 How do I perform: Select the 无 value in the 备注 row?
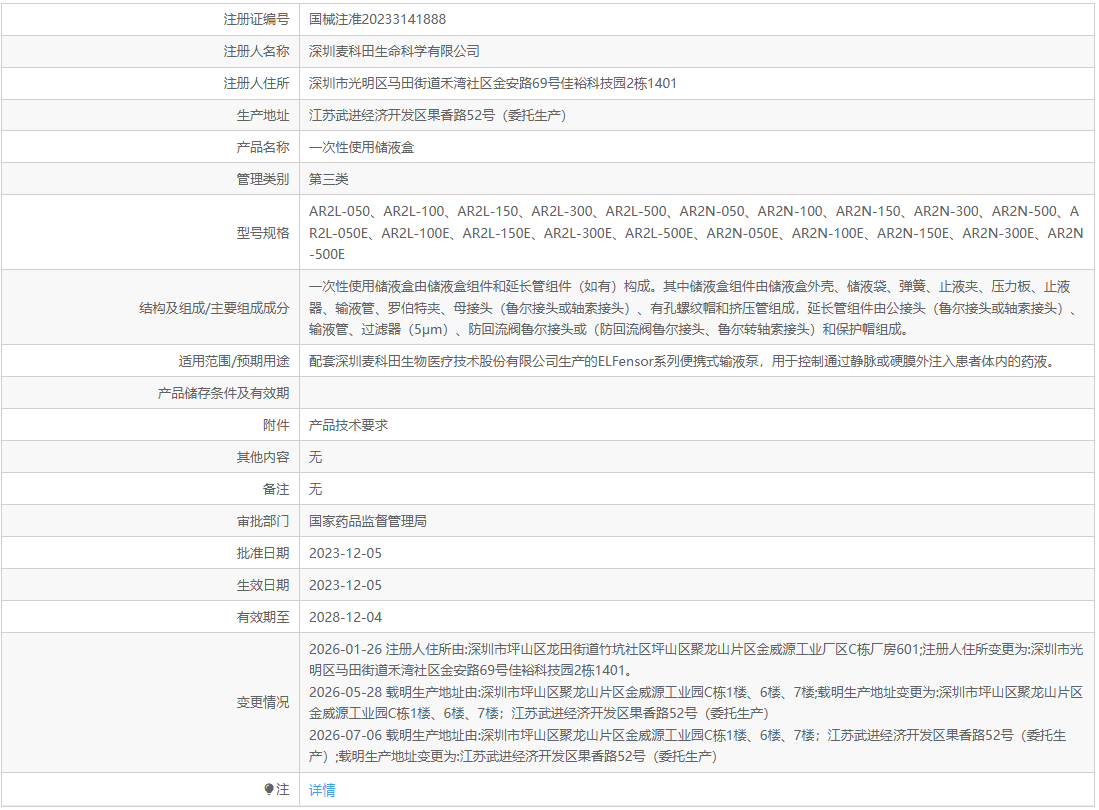tap(315, 489)
